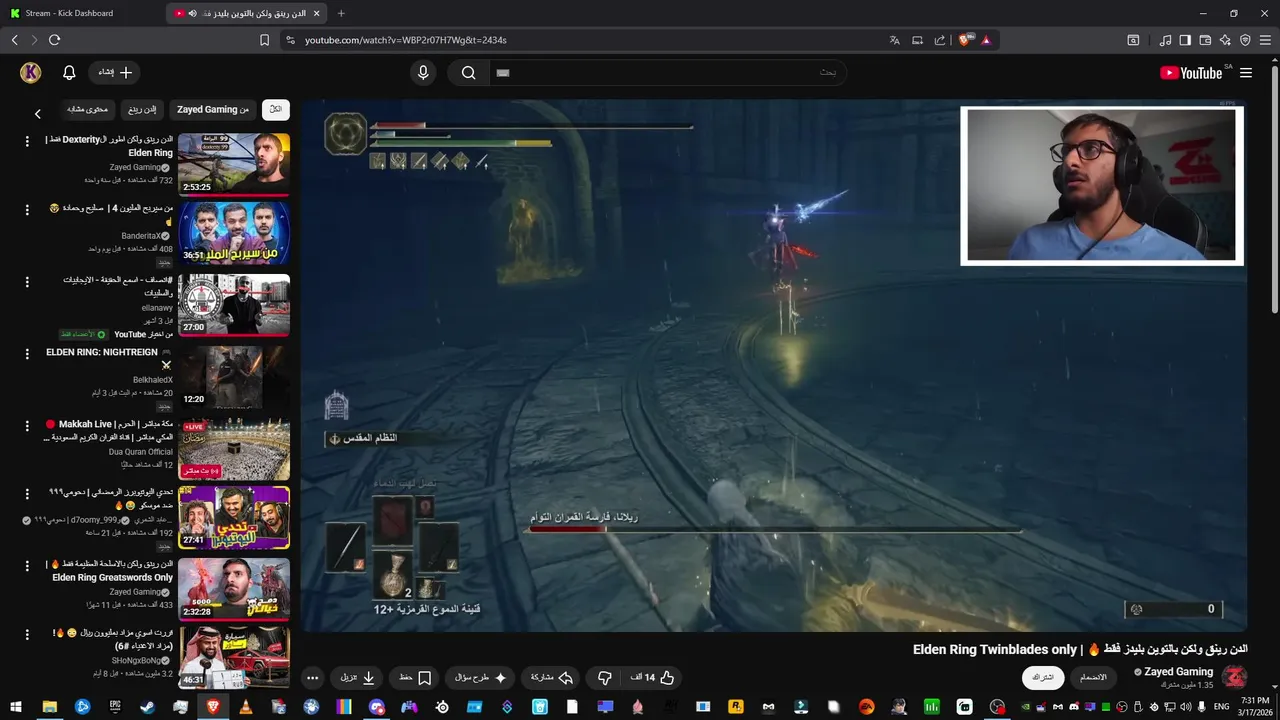
Task: Click the Join (الانضمام) membership button
Action: tap(1094, 677)
